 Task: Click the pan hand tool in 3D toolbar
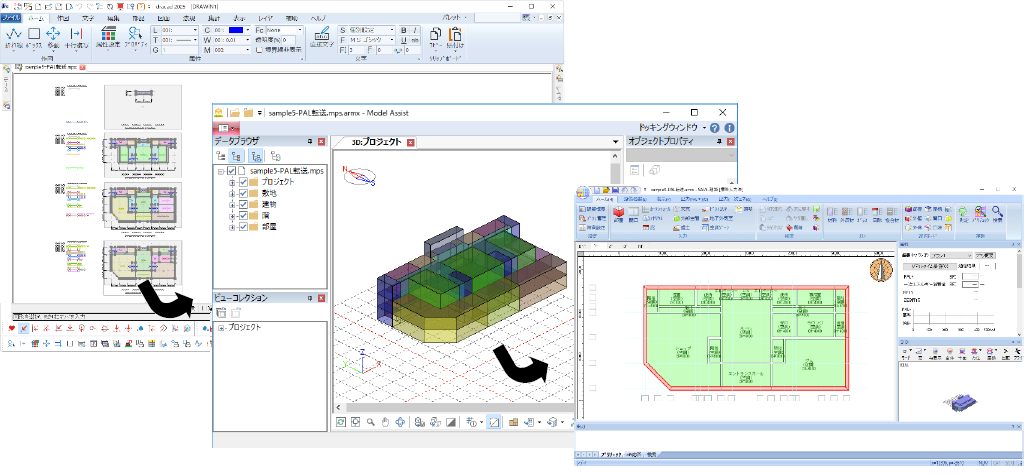[385, 423]
